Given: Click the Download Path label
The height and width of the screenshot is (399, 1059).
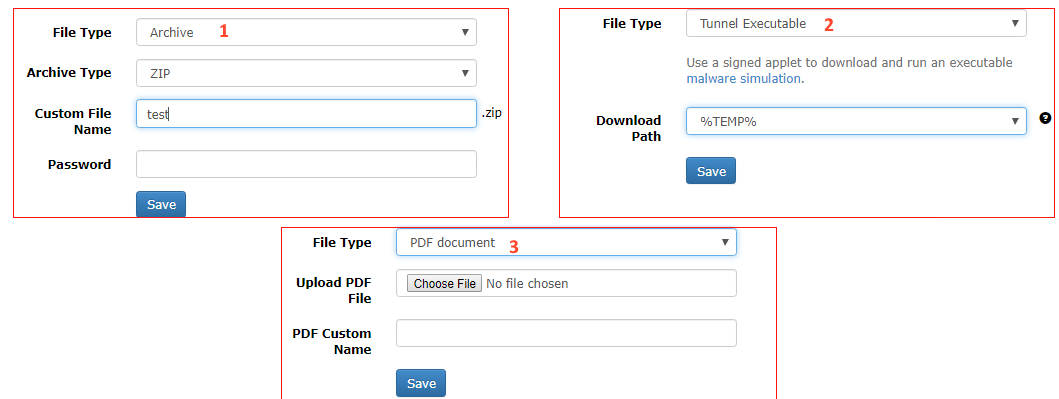Looking at the screenshot, I should point(628,128).
